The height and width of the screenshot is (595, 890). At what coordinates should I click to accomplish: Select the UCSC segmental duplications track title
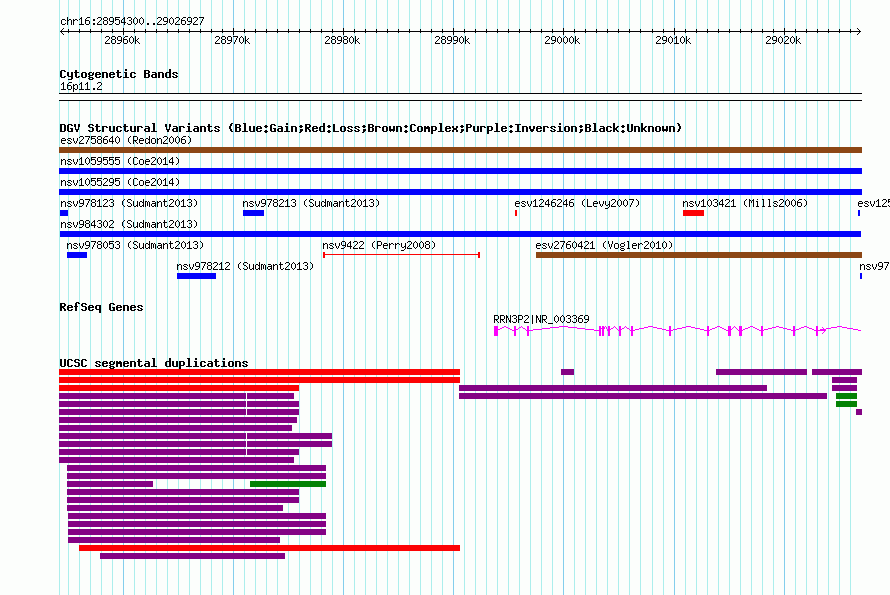coord(154,363)
